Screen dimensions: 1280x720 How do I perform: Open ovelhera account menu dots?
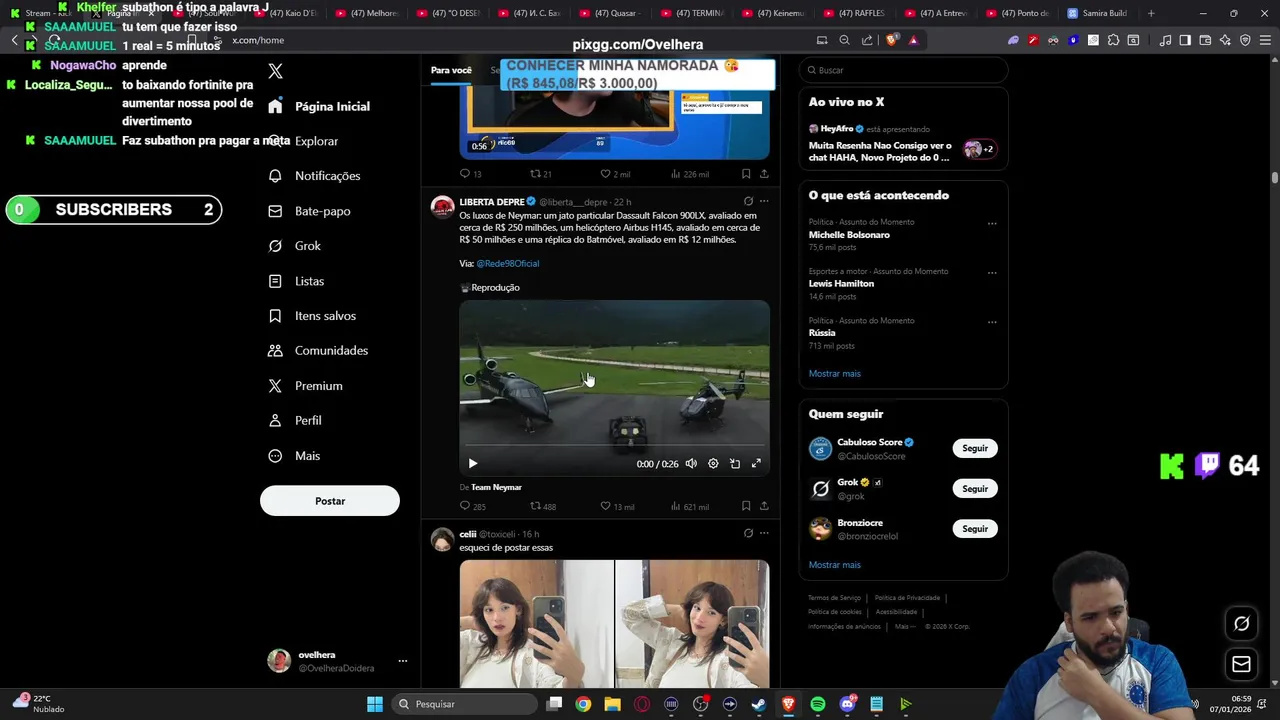pos(403,661)
